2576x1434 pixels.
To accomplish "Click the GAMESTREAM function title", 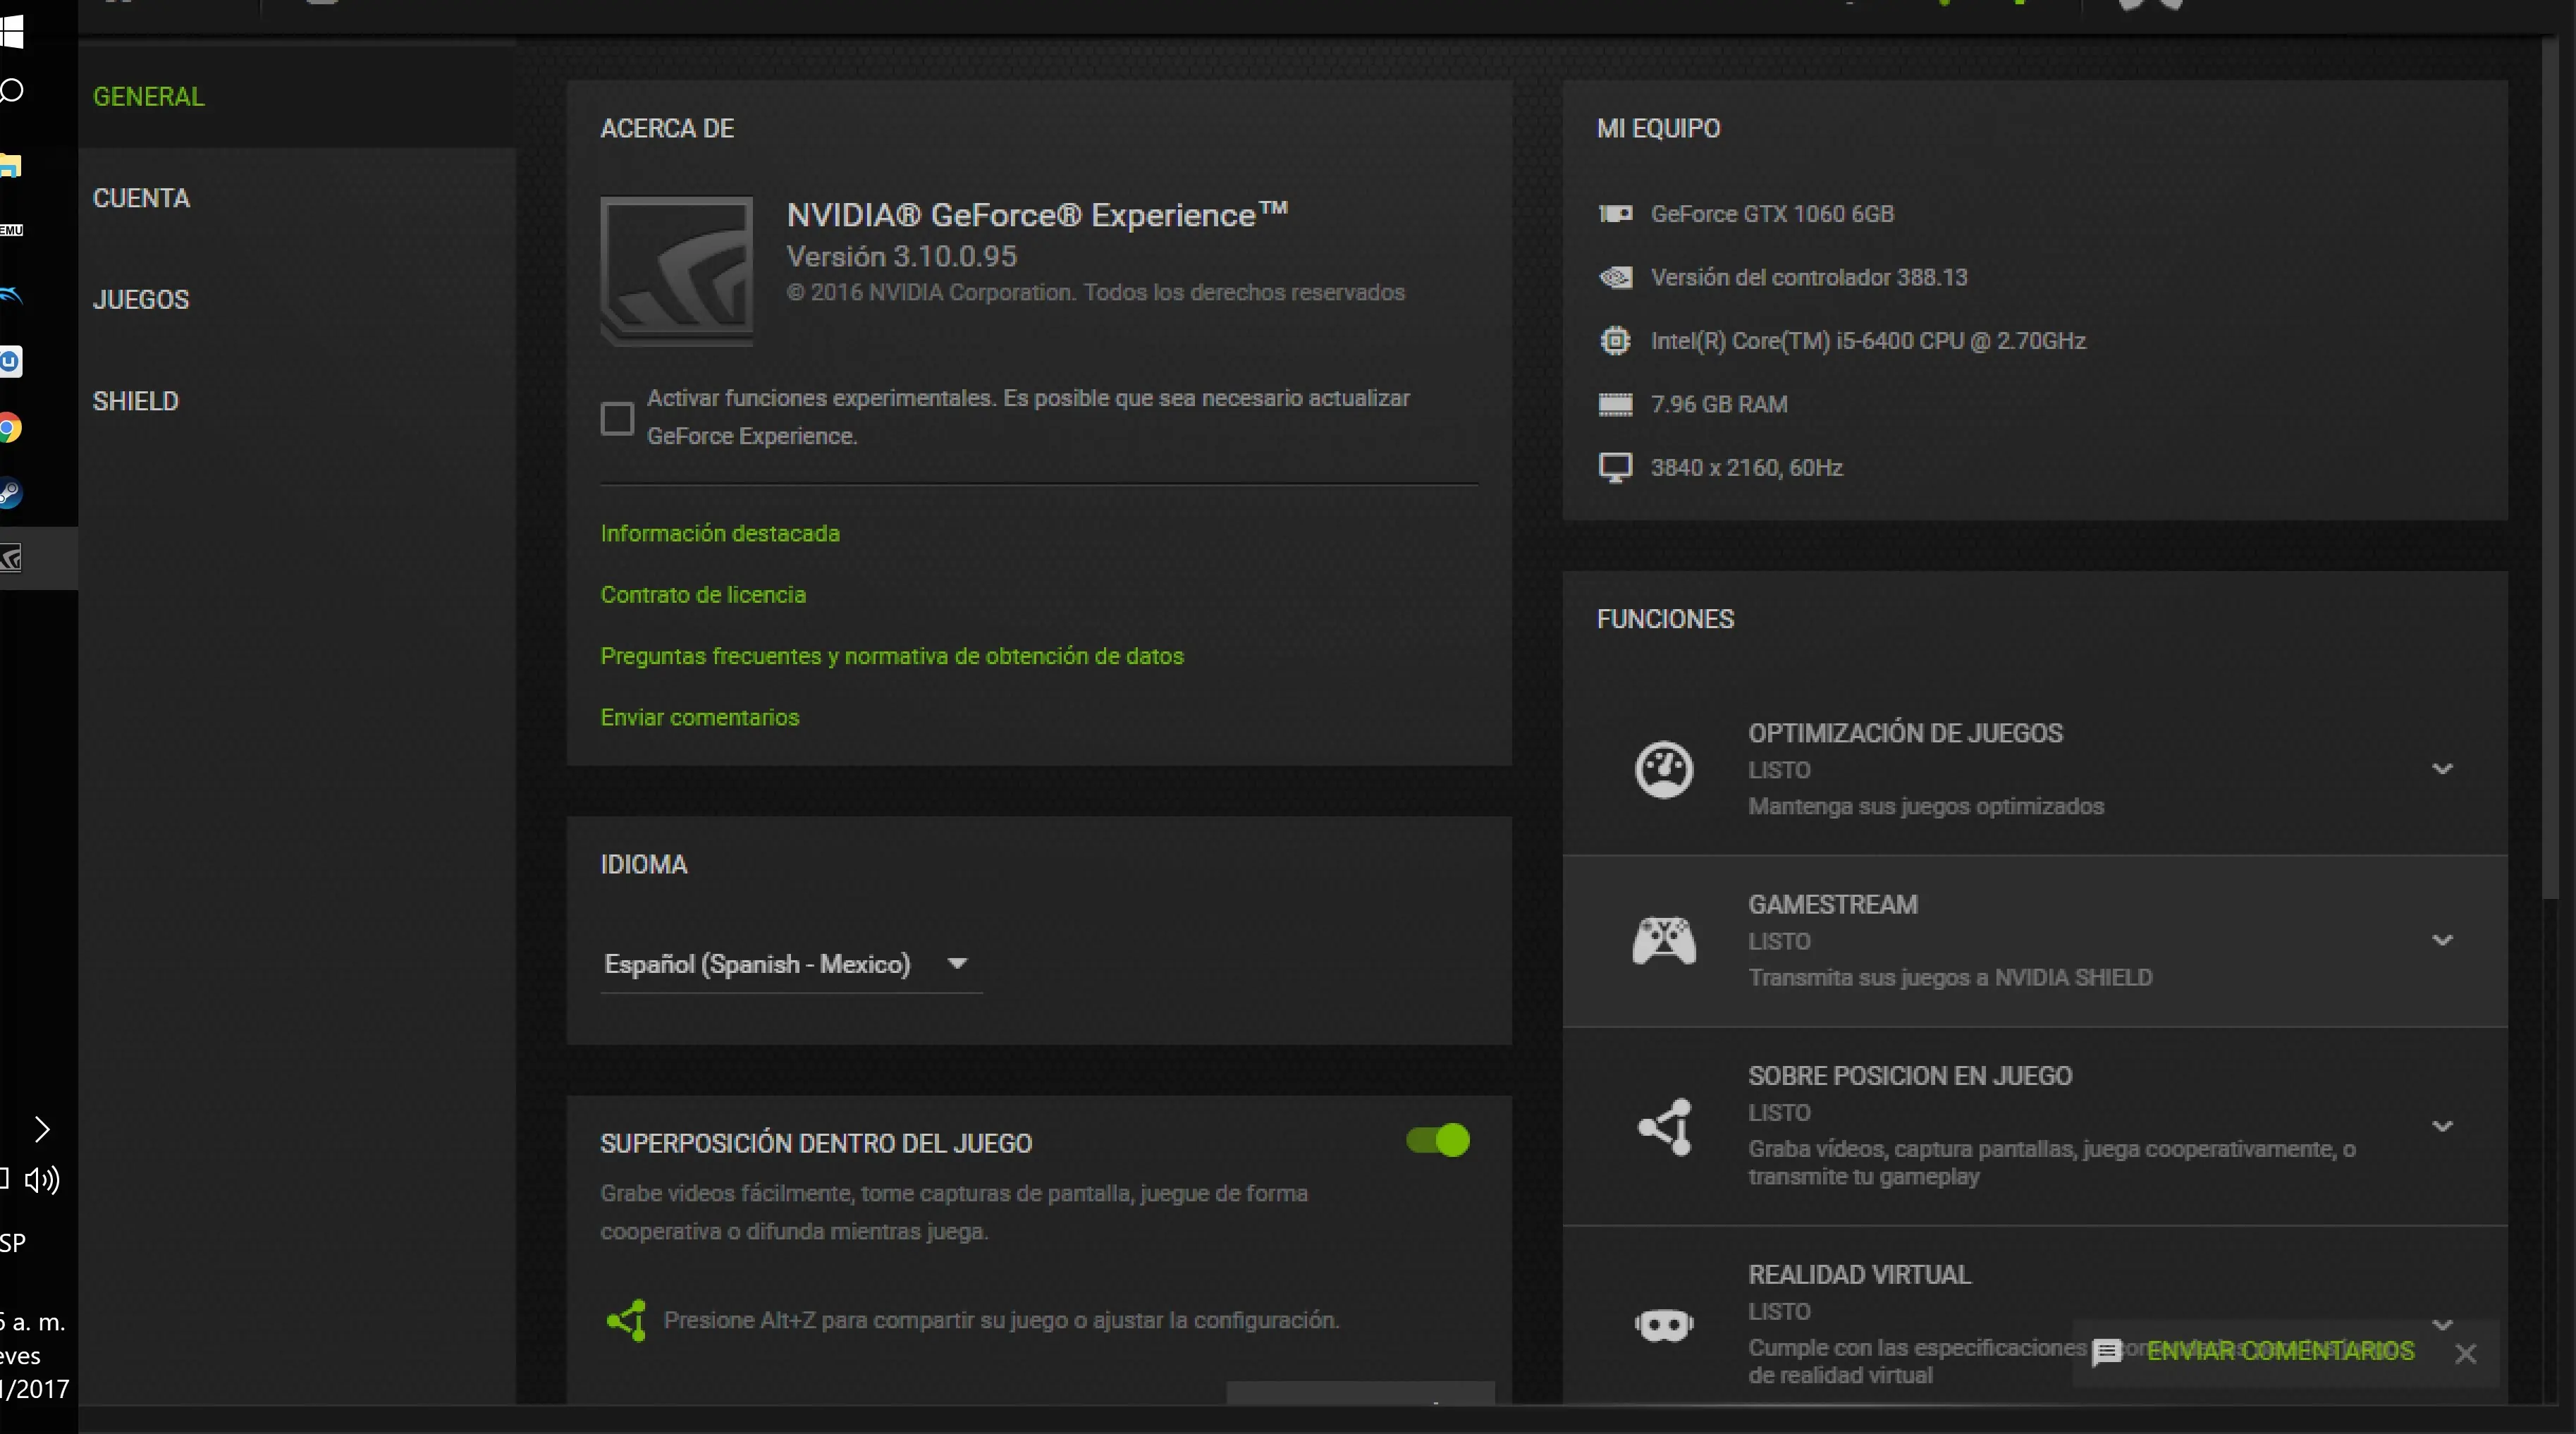I will pos(1832,905).
